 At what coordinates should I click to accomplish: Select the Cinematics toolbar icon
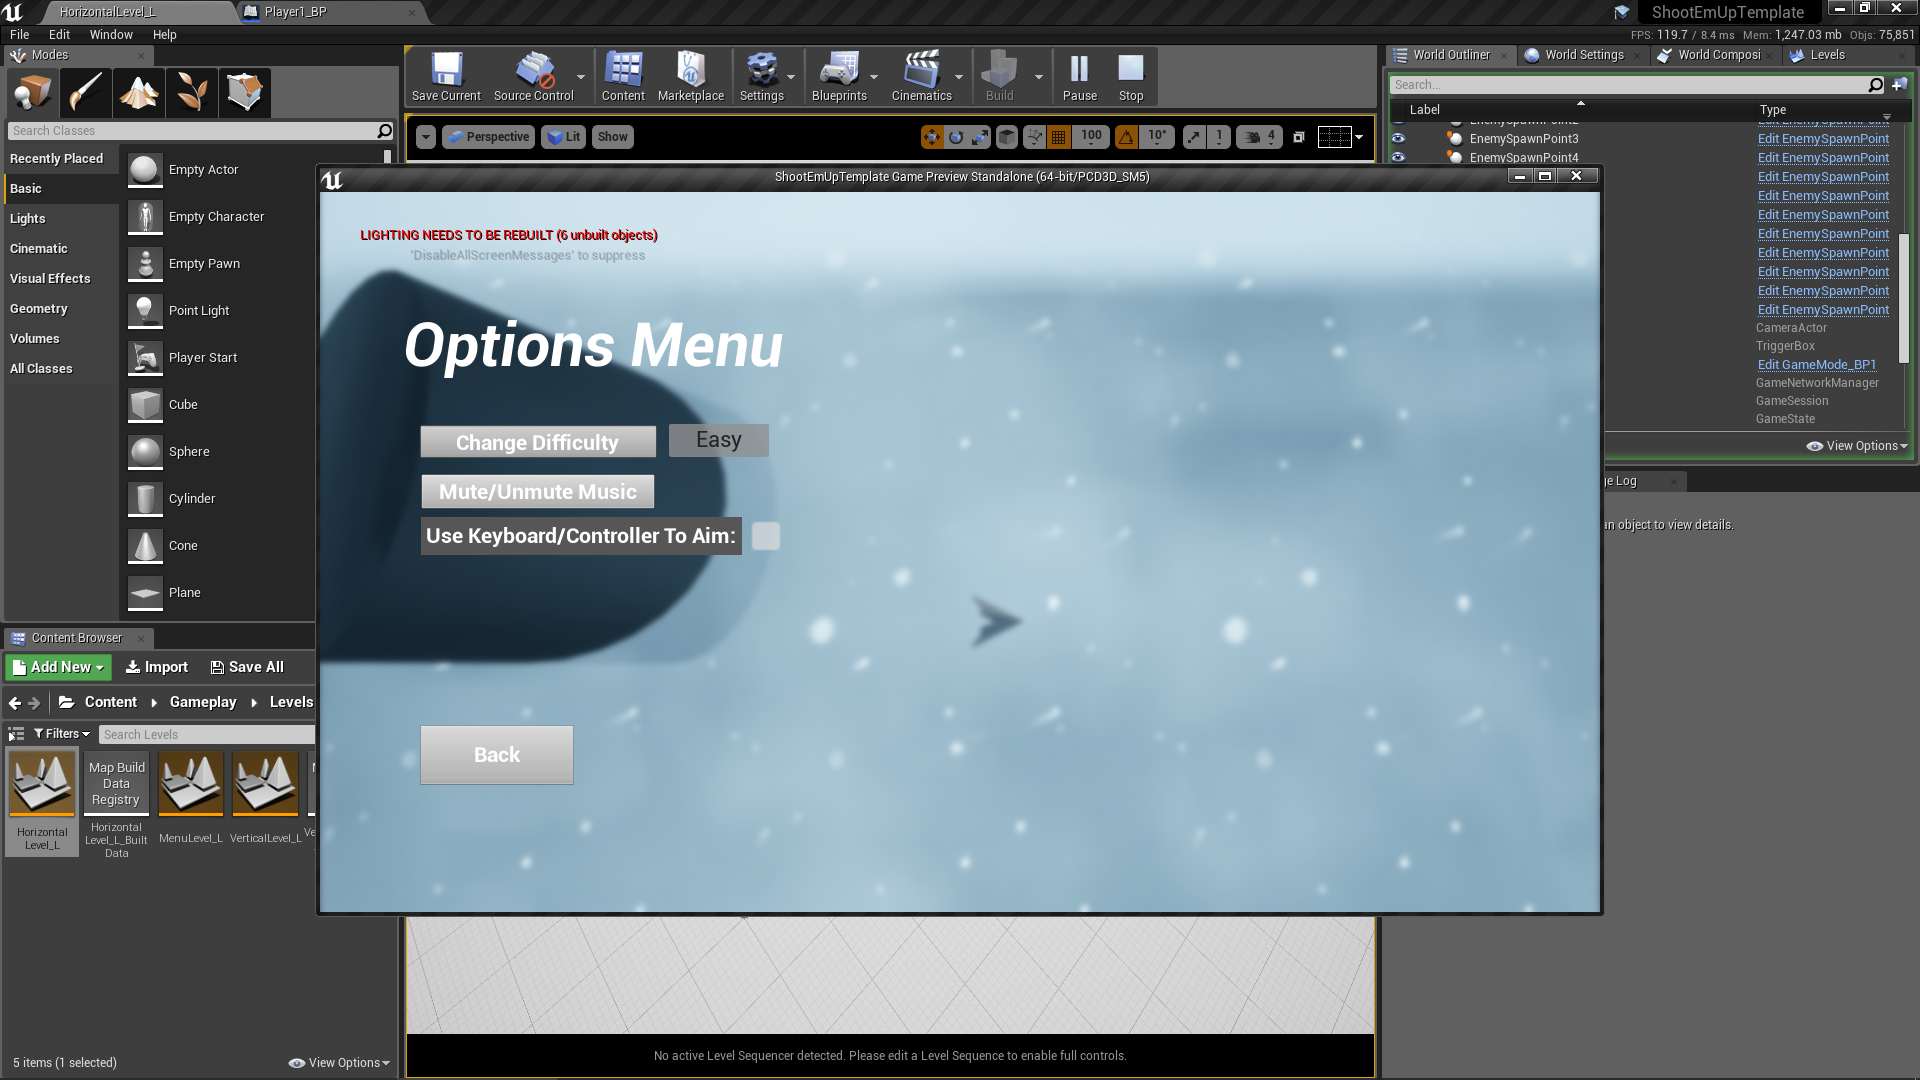coord(922,73)
